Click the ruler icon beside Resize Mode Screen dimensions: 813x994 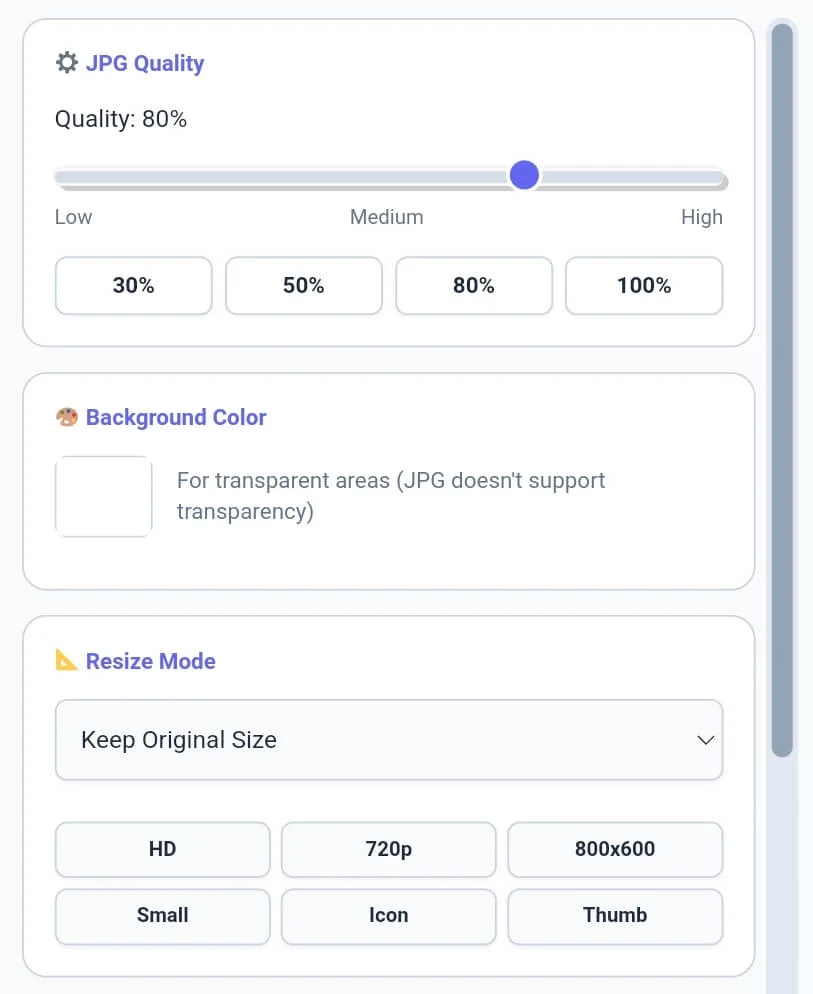pyautogui.click(x=66, y=661)
